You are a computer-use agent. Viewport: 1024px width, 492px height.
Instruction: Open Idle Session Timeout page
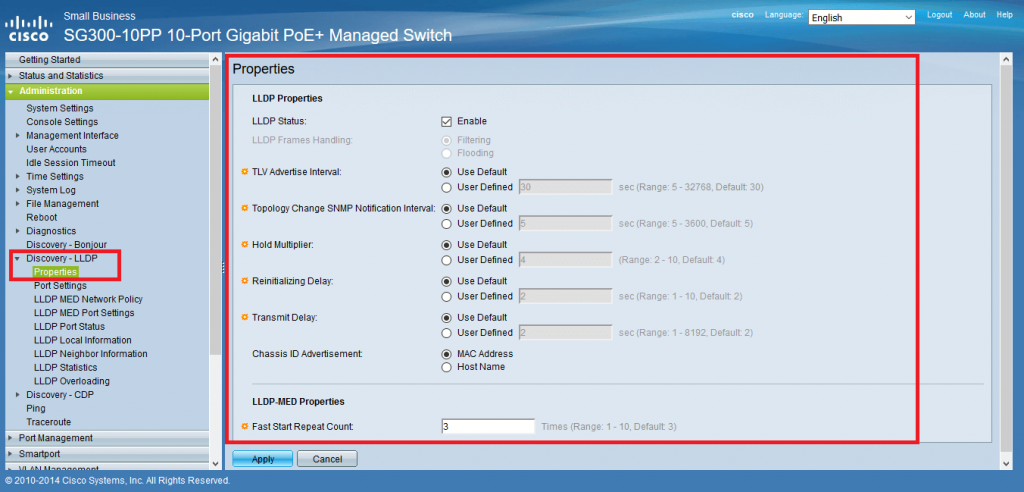point(71,163)
